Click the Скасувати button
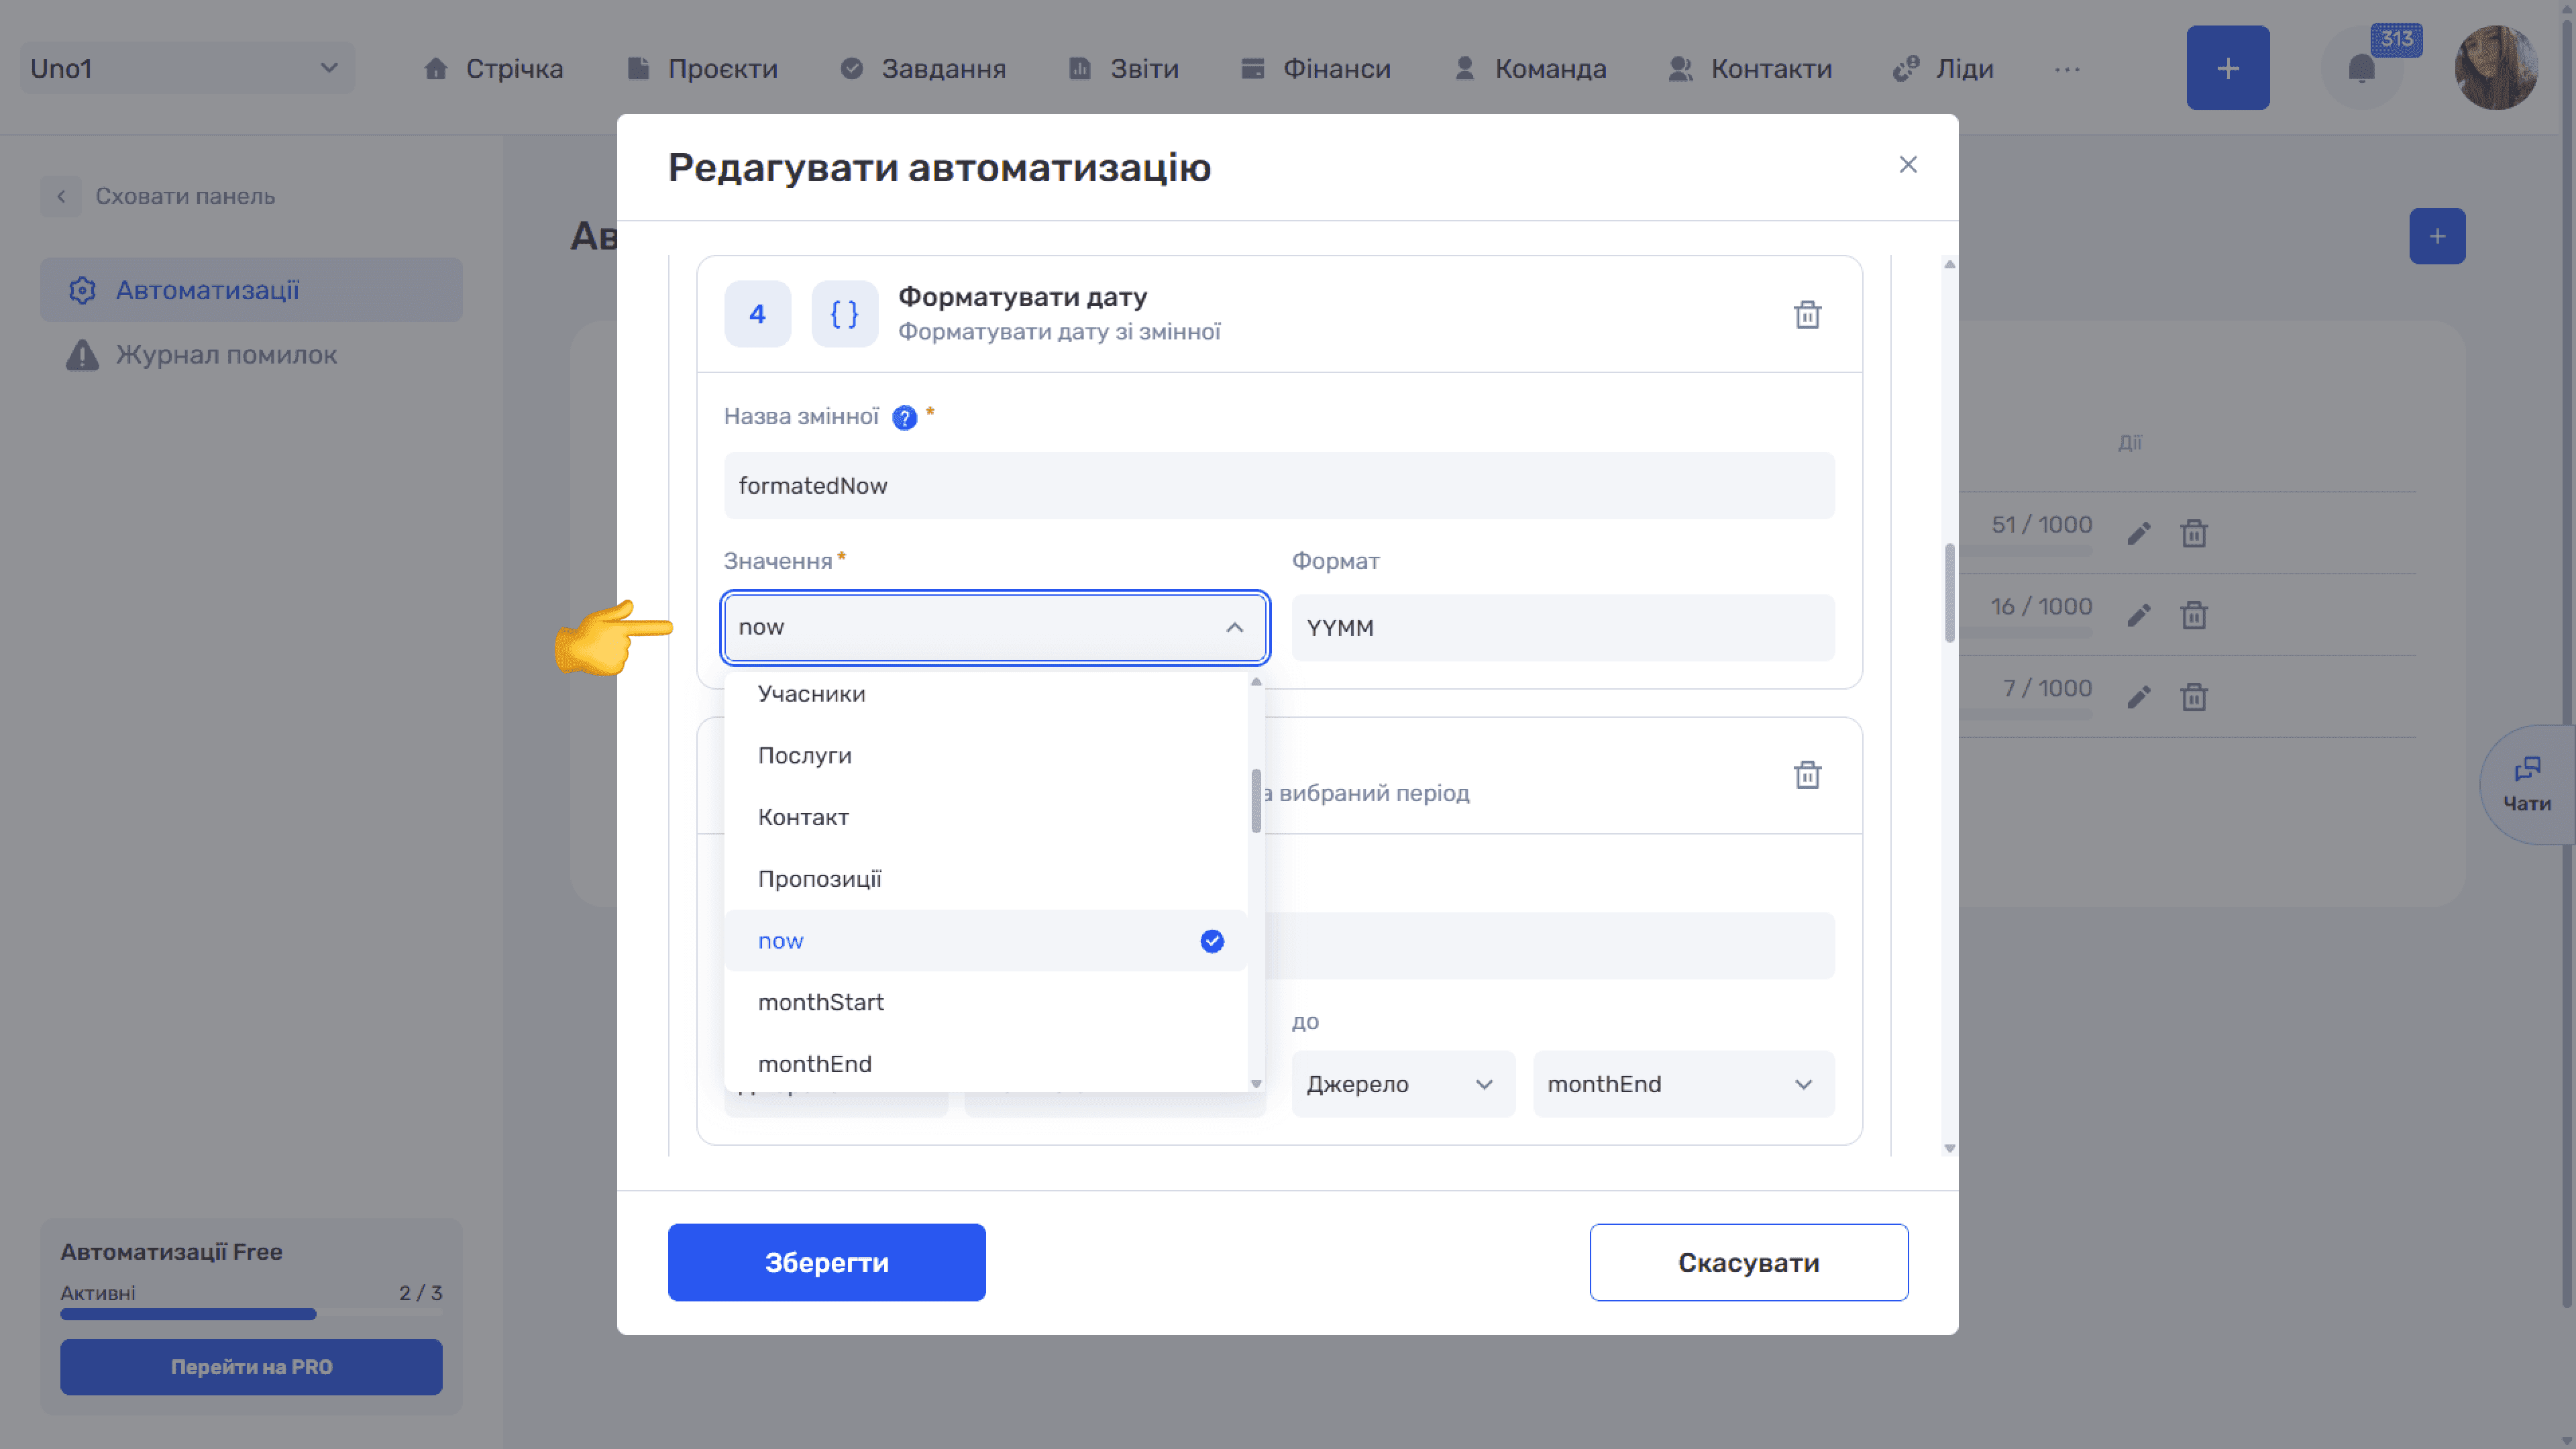Screen dimensions: 2576x1449 [1748, 1262]
